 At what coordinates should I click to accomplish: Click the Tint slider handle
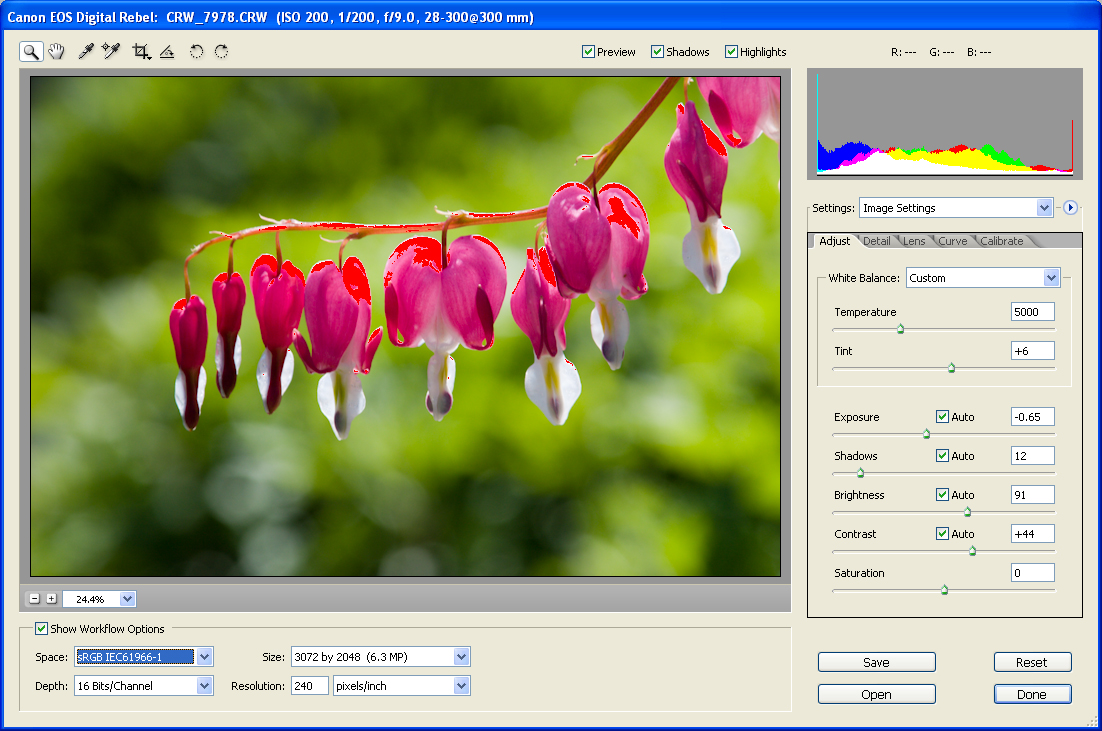(x=952, y=368)
